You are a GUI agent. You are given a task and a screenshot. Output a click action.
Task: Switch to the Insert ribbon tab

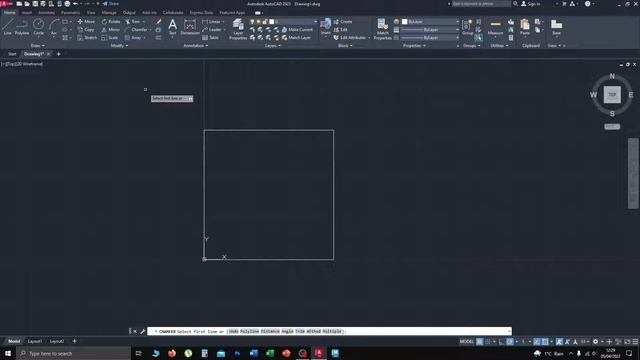27,13
